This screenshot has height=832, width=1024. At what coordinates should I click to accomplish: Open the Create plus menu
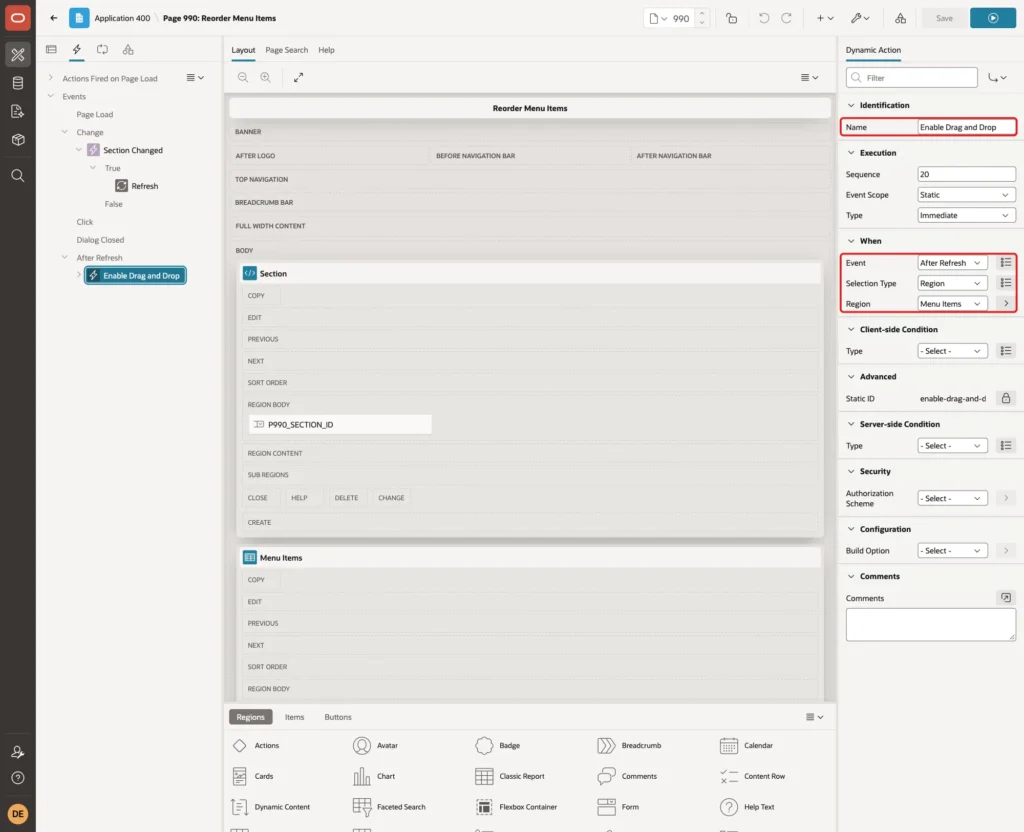[825, 18]
